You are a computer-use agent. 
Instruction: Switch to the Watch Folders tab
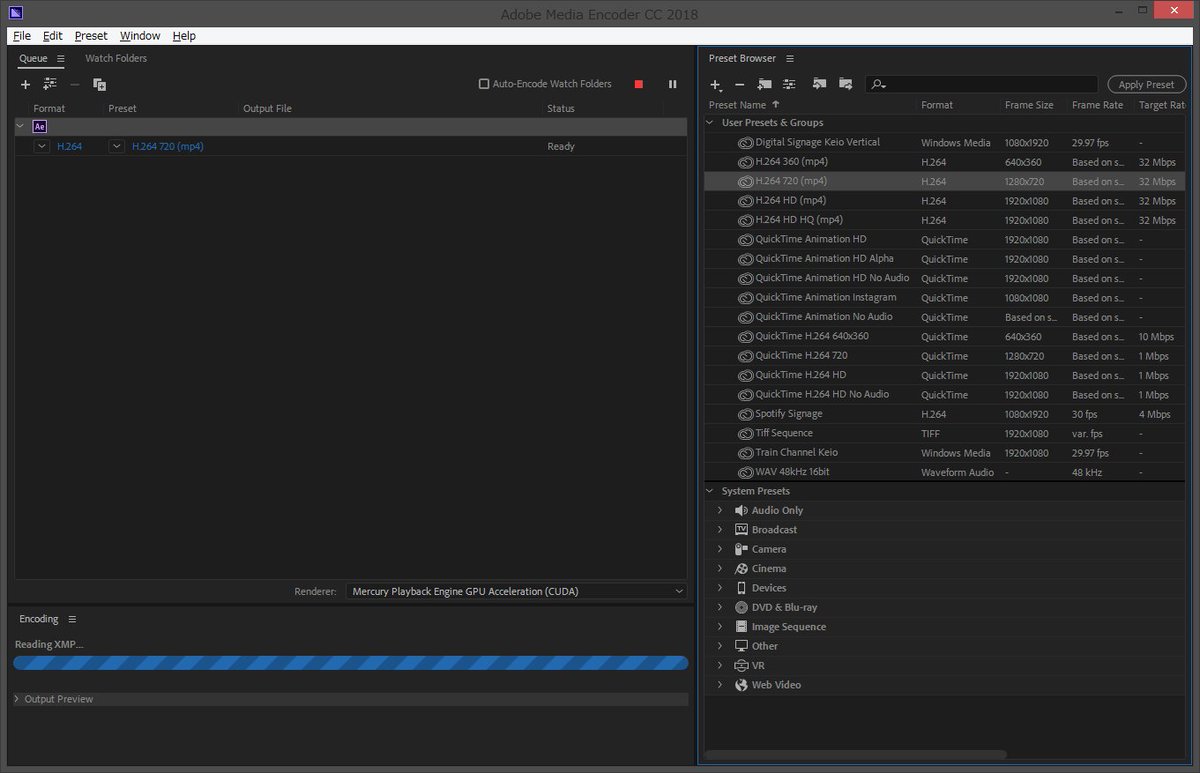coord(116,58)
